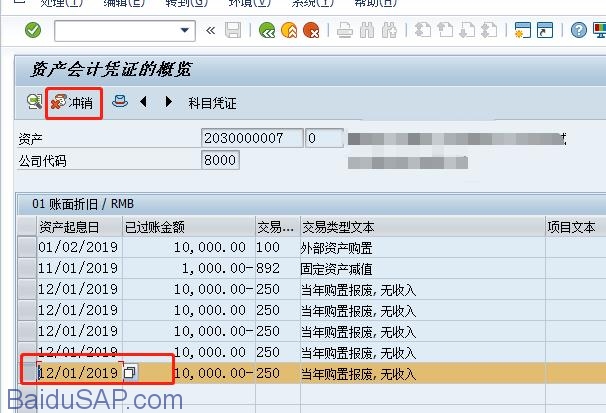606x413 pixels.
Task: Click the red Cancel icon
Action: (x=311, y=30)
